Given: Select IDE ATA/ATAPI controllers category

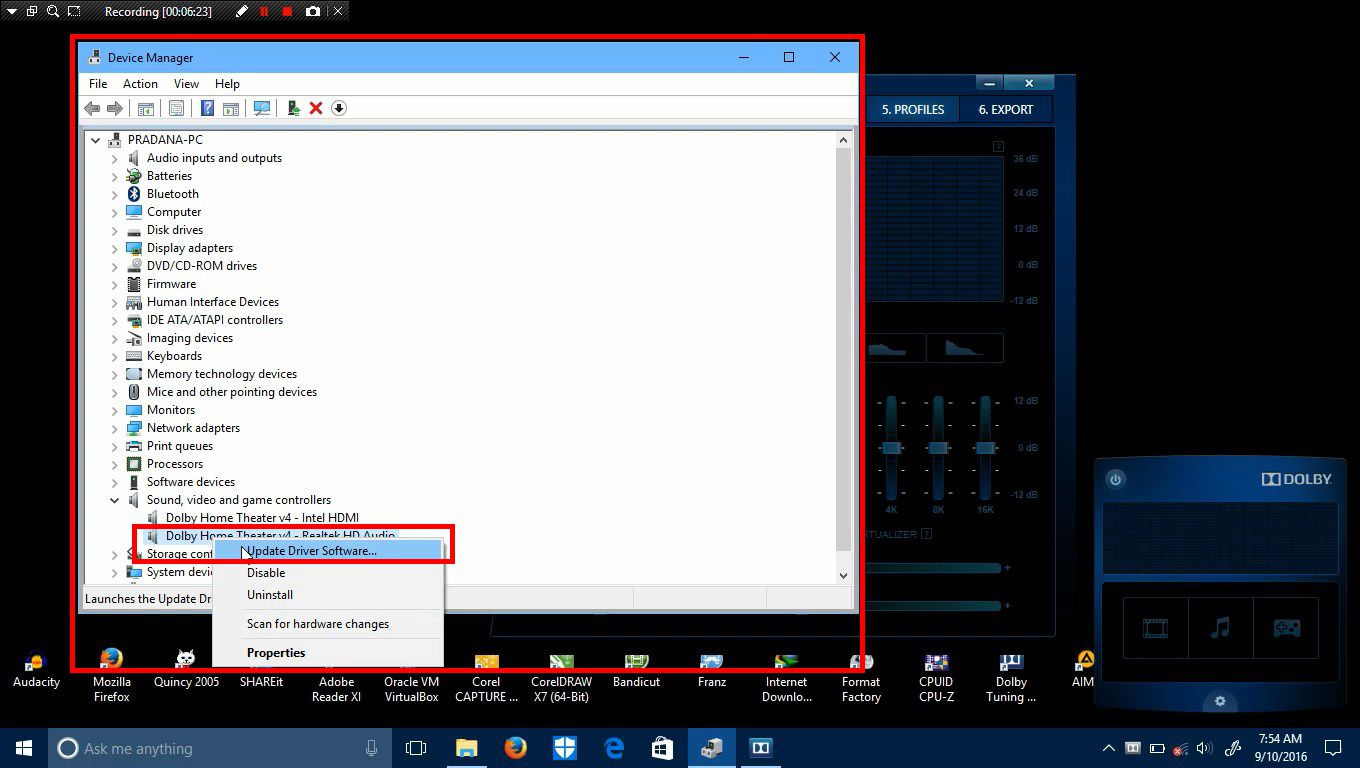Looking at the screenshot, I should [x=215, y=320].
